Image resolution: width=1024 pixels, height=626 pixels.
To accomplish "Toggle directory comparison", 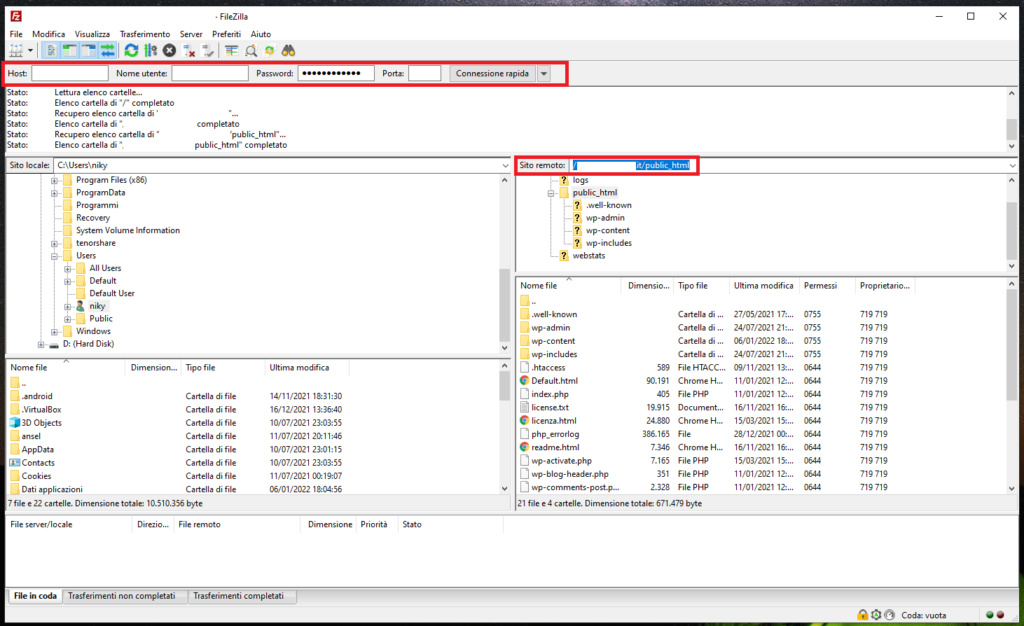I will (x=251, y=50).
